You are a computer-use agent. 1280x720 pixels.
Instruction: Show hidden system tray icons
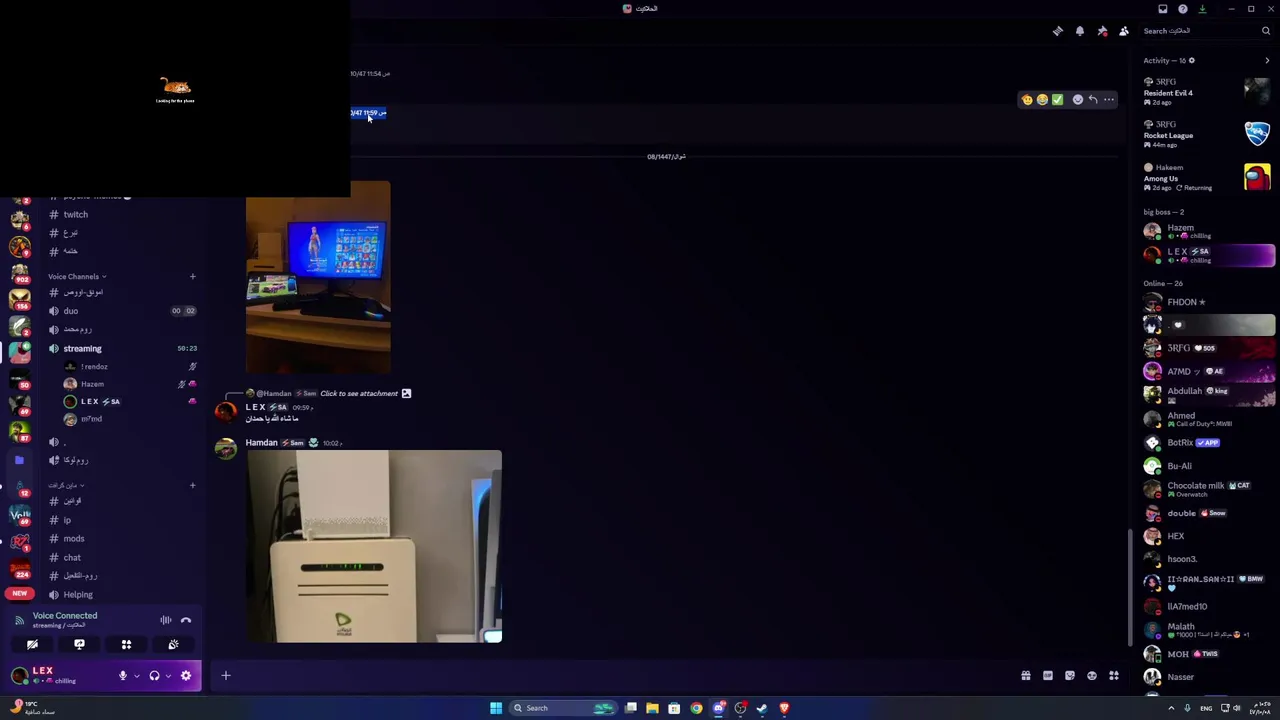(x=1171, y=708)
